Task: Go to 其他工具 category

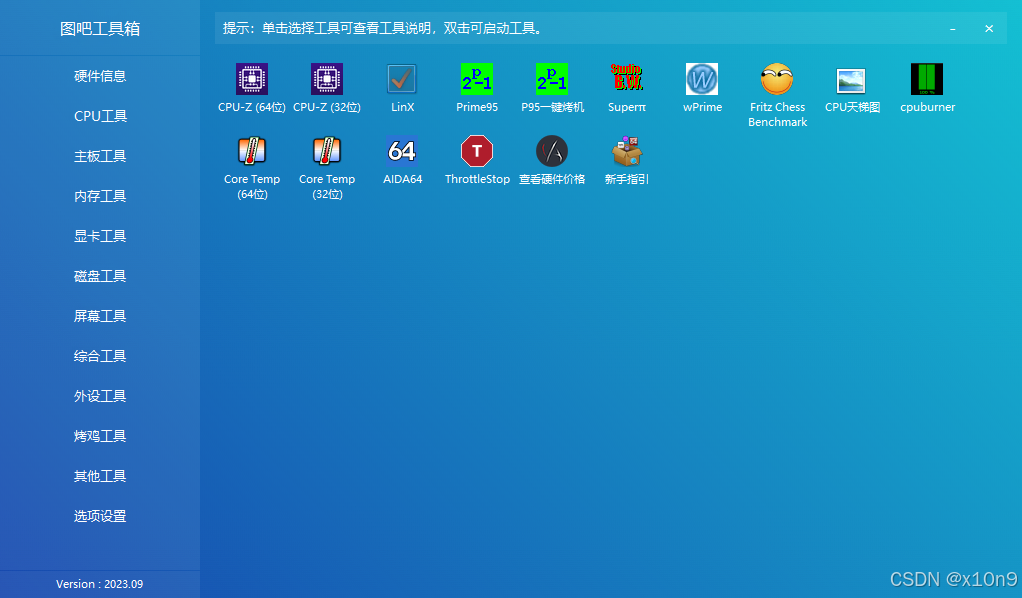Action: (x=100, y=476)
